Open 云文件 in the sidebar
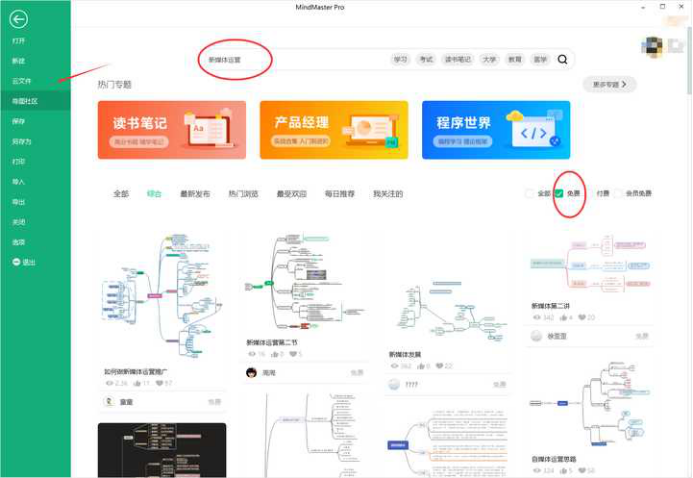This screenshot has width=693, height=478. [22, 81]
